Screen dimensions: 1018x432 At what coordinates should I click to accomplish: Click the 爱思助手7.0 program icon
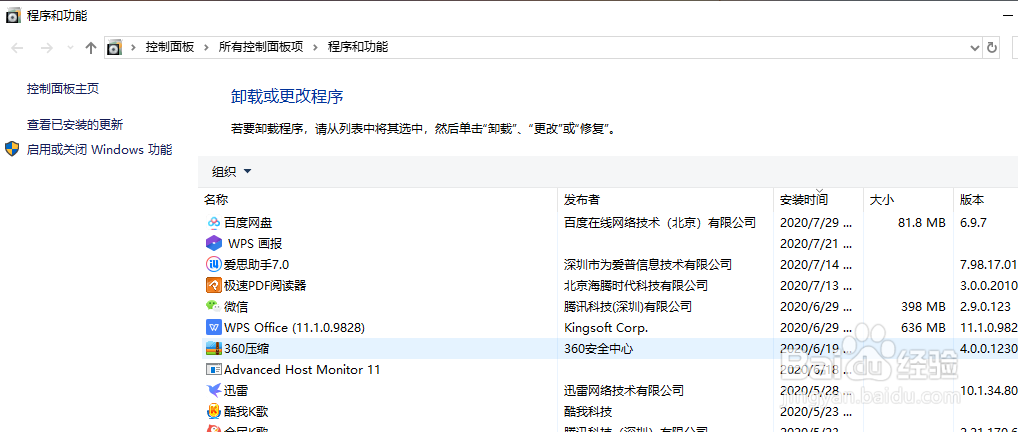click(x=213, y=264)
